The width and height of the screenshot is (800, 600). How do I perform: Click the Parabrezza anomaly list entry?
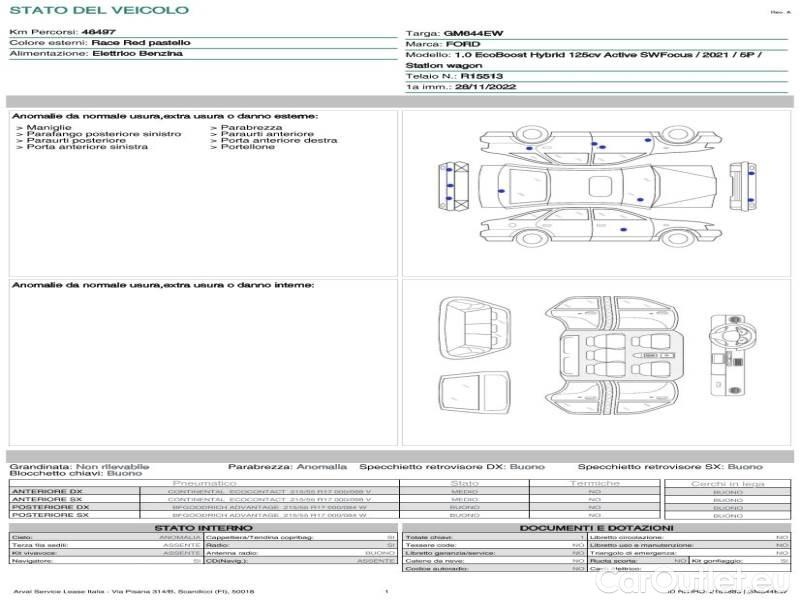[x=251, y=128]
